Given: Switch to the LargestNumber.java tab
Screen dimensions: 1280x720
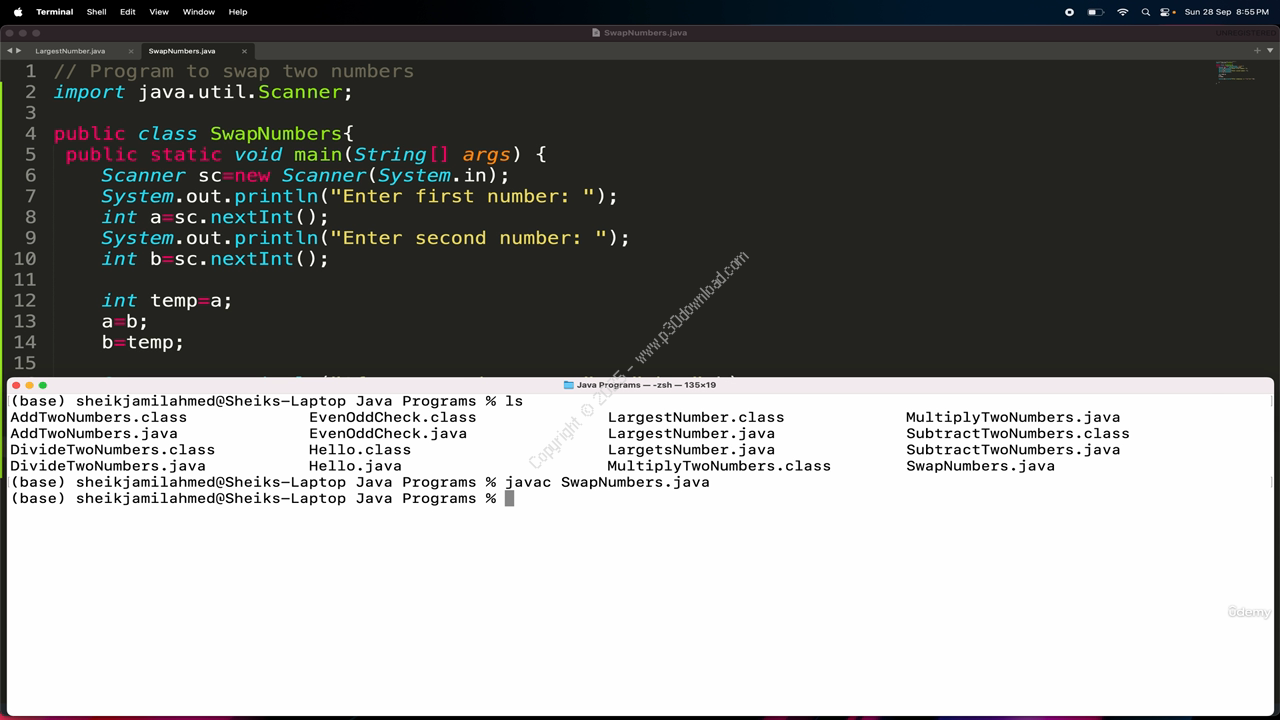Looking at the screenshot, I should 70,51.
